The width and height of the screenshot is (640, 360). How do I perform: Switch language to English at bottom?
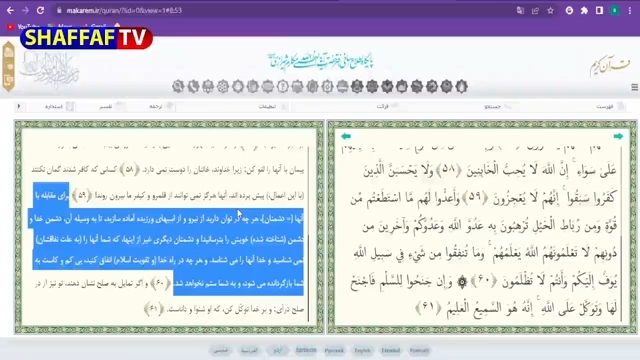[x=362, y=351]
